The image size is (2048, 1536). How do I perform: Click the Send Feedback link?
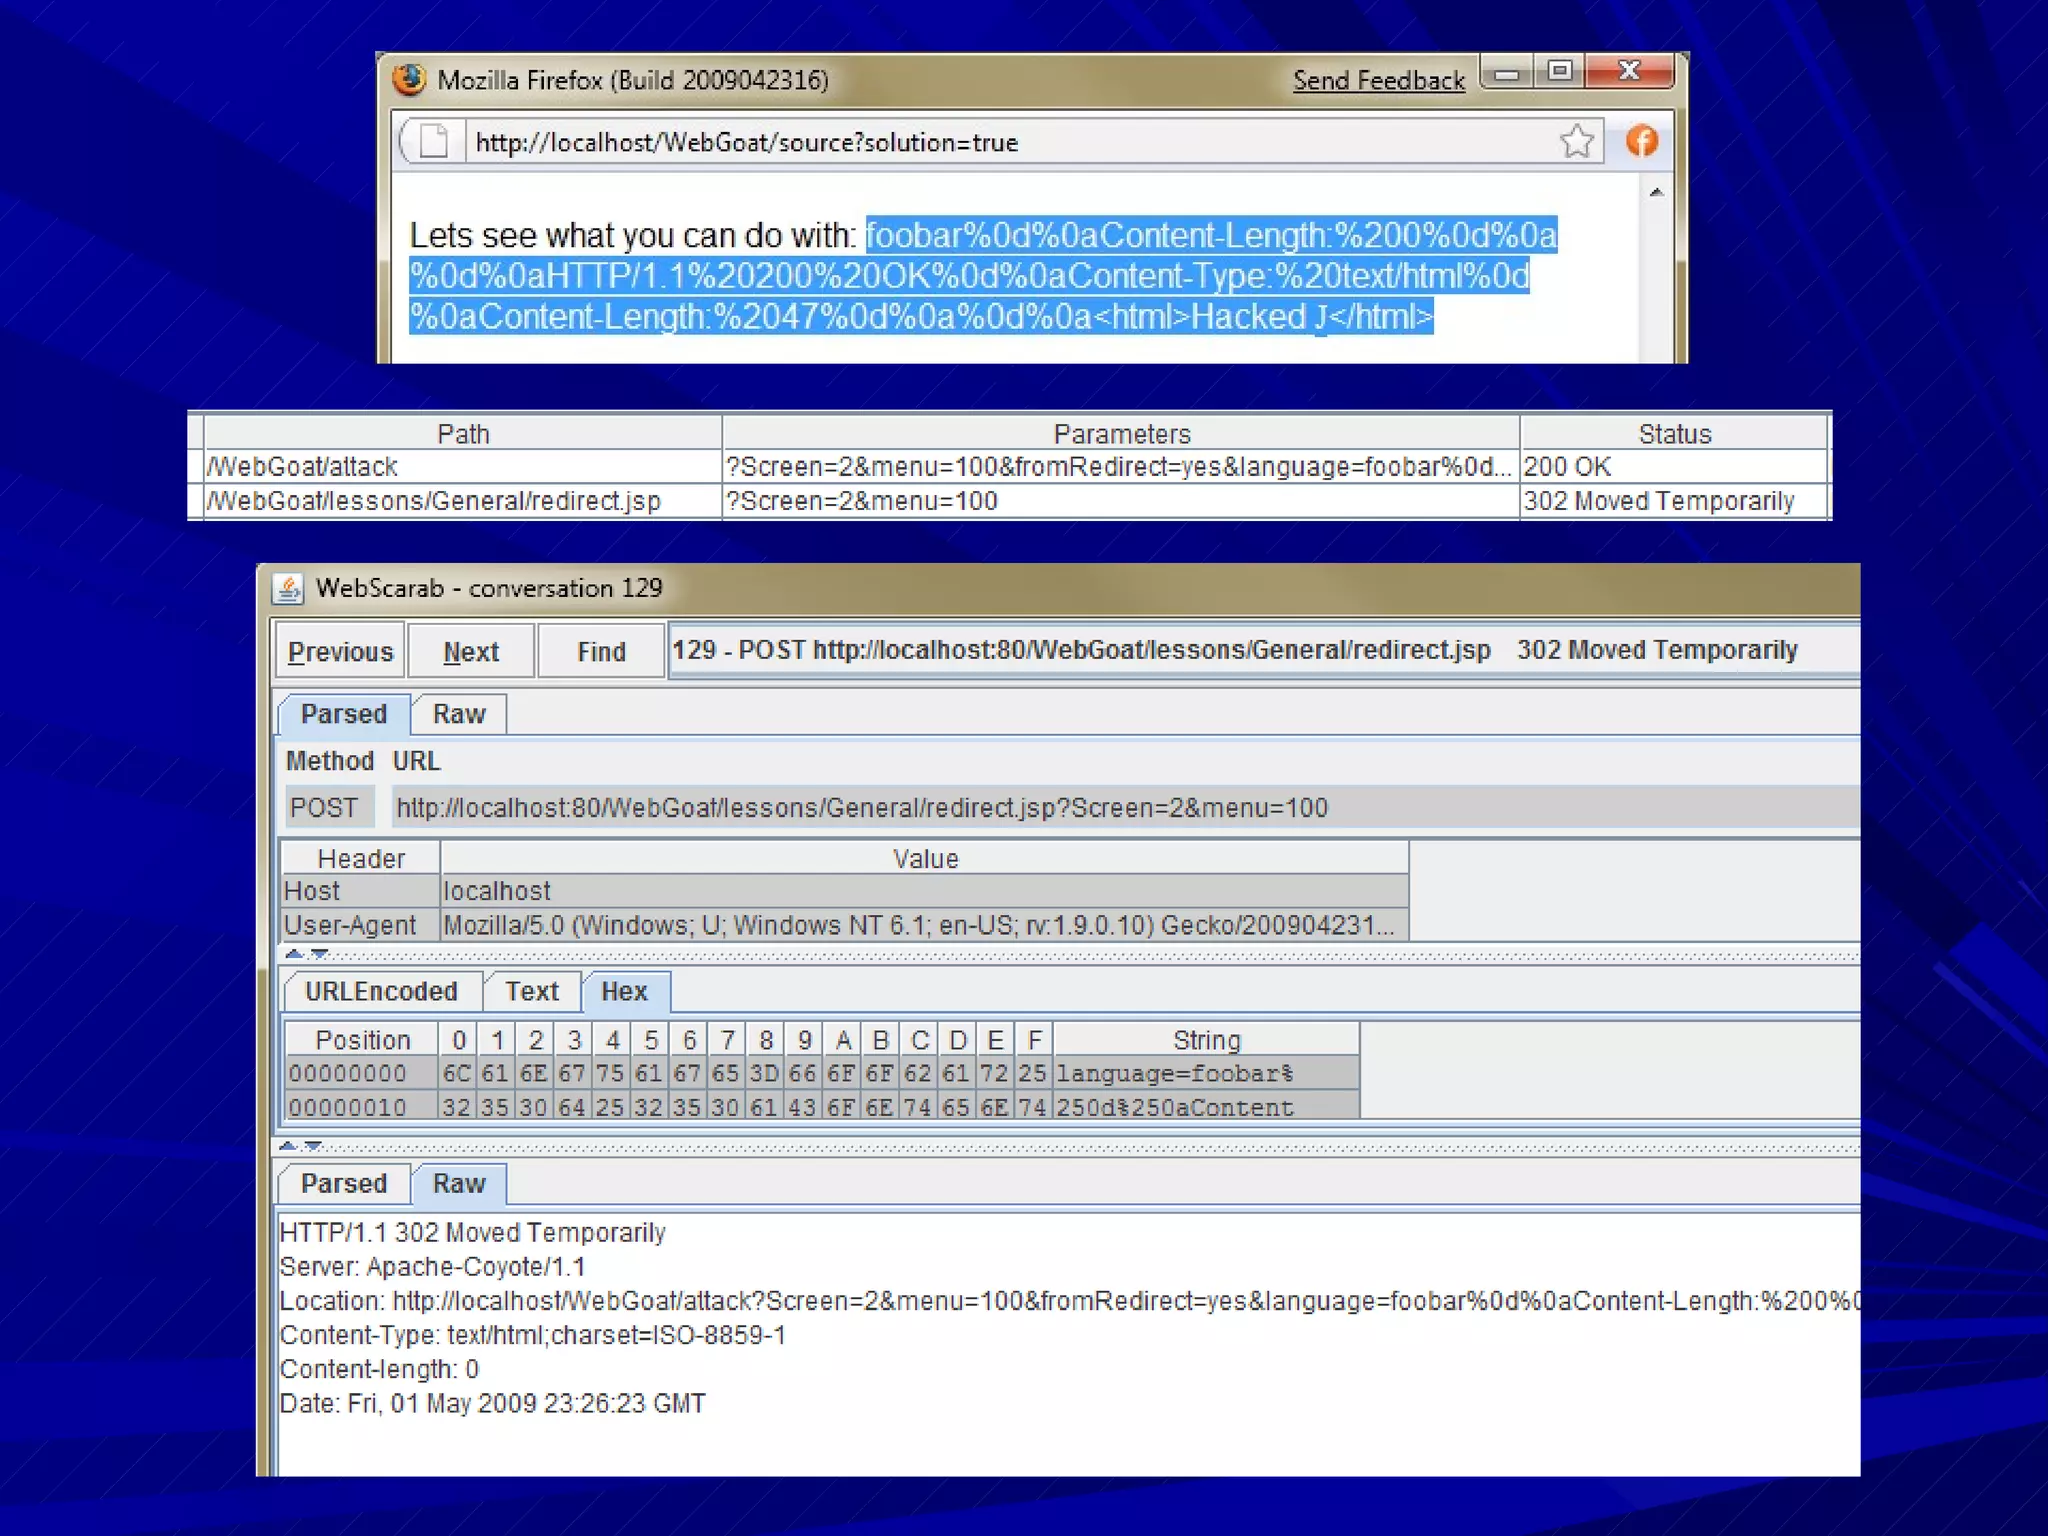[x=1378, y=80]
